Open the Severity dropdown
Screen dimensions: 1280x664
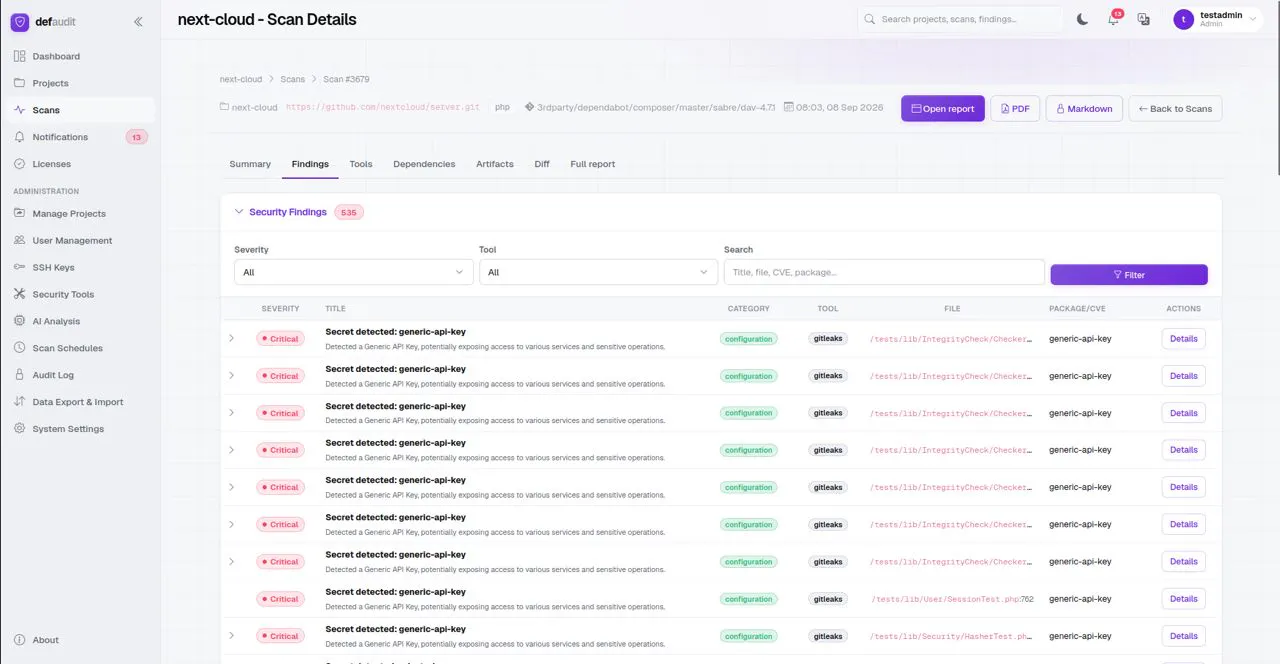[354, 272]
